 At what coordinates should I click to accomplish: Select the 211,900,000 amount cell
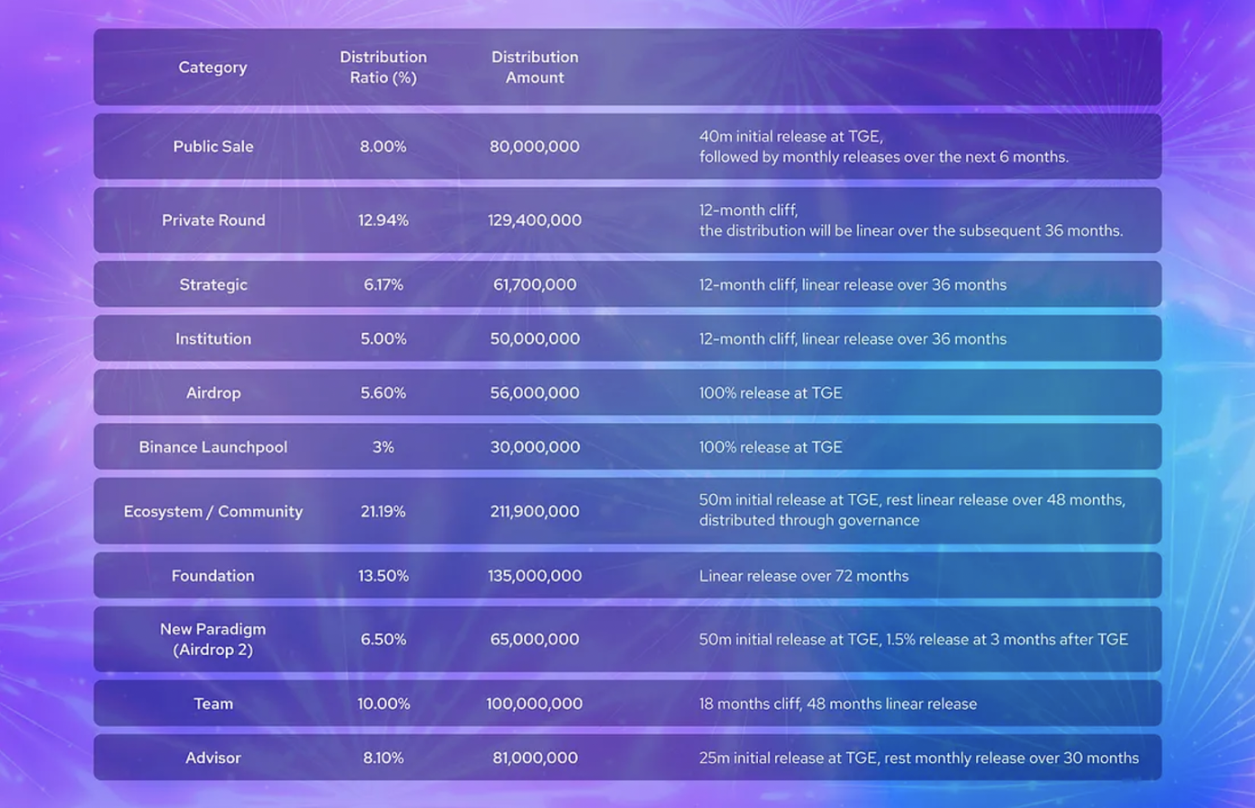tap(535, 511)
